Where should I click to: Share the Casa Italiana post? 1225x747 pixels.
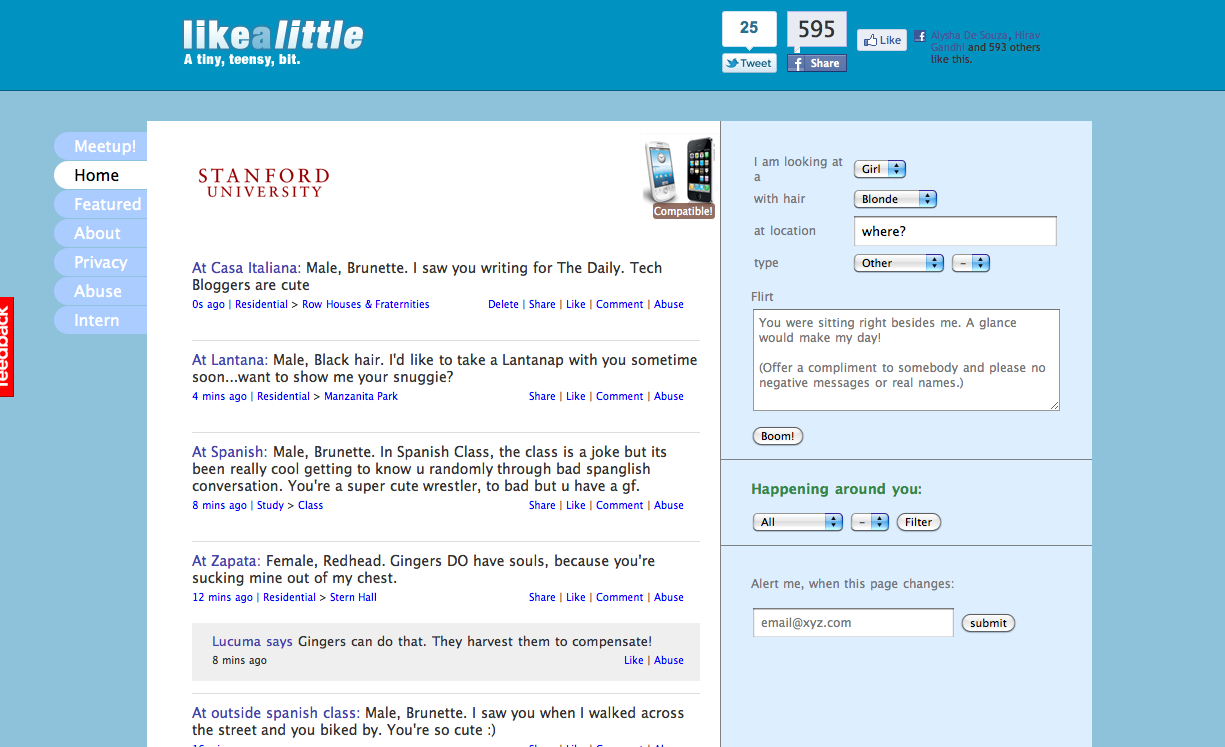click(542, 304)
